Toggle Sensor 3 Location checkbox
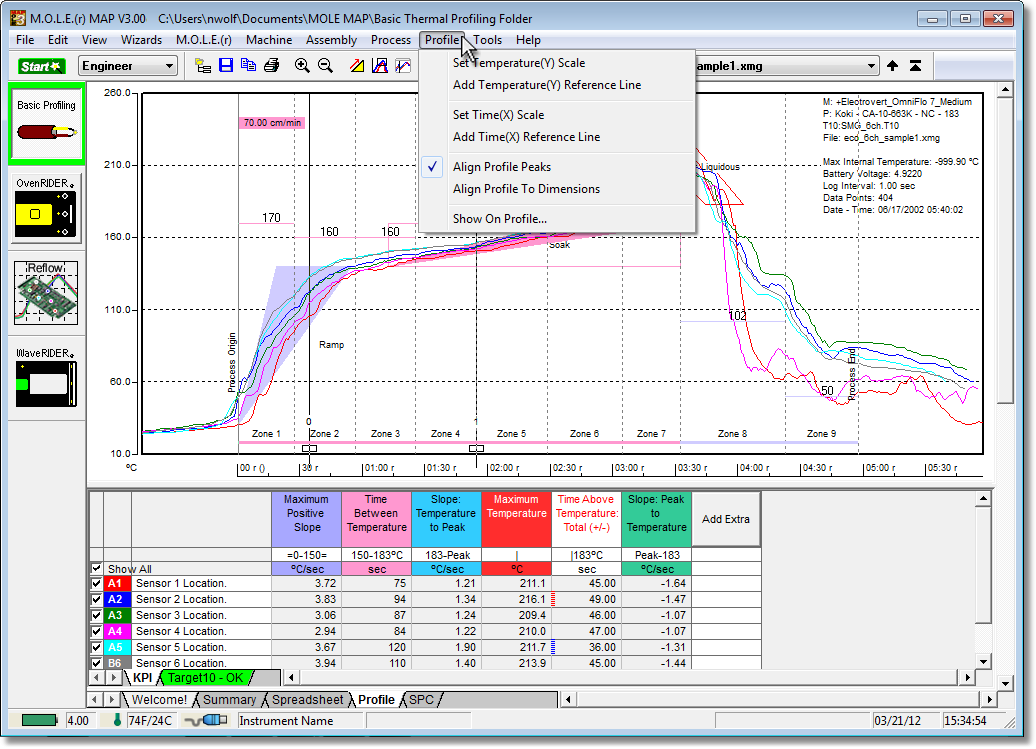1036x749 pixels. [x=96, y=615]
